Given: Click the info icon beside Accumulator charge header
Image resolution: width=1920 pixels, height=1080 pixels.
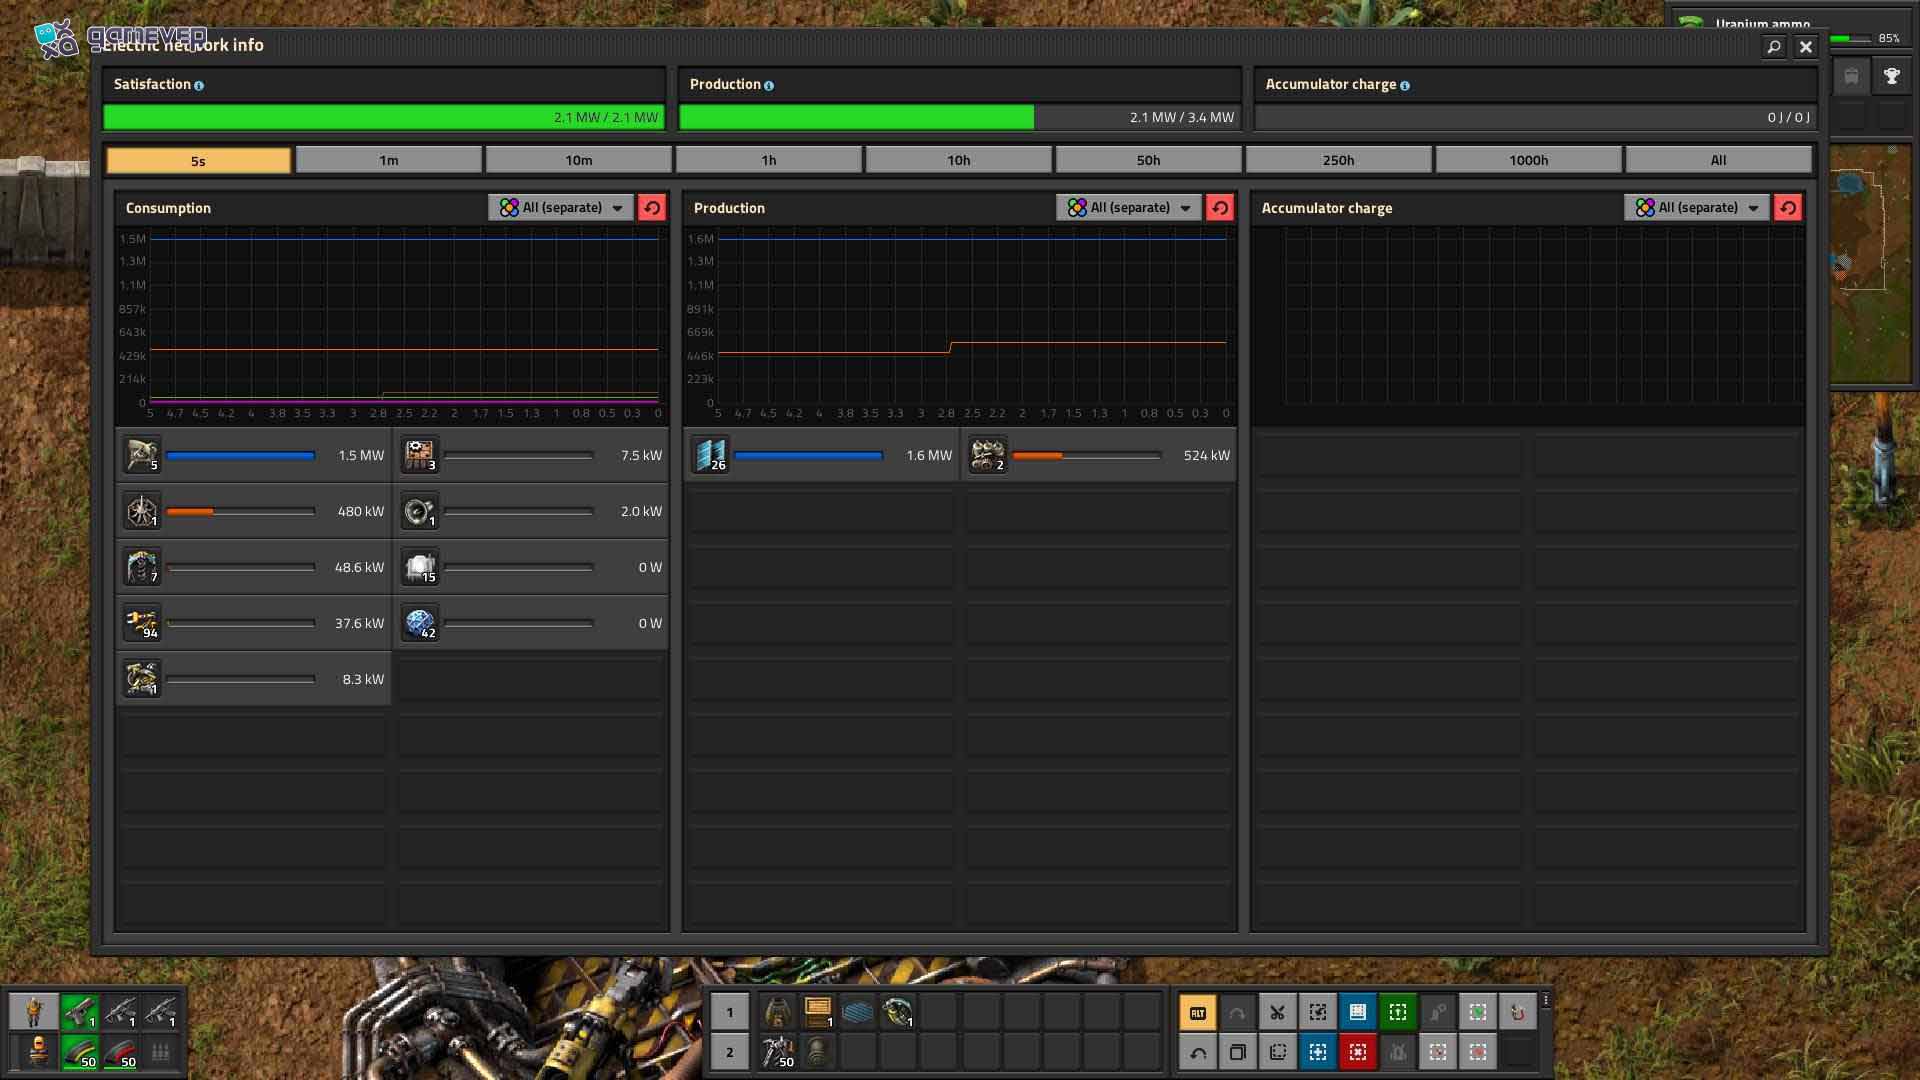Looking at the screenshot, I should [x=1405, y=86].
